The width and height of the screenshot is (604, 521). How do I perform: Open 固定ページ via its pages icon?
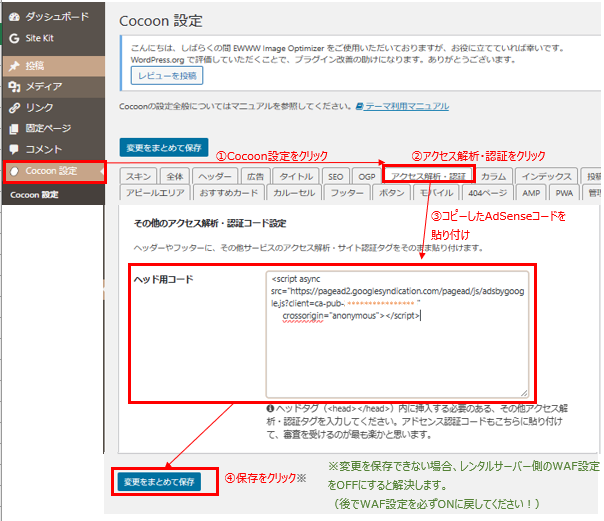(12, 129)
